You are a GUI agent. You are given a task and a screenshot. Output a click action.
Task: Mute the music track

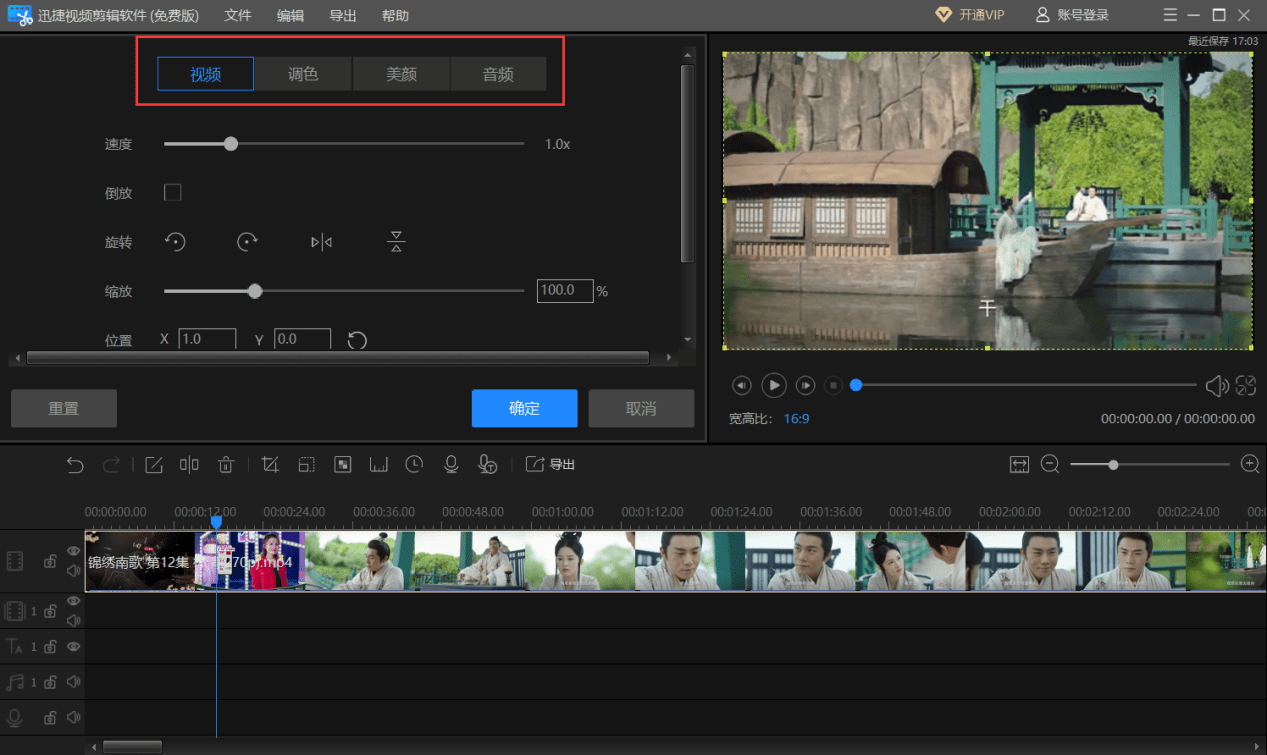pos(73,682)
